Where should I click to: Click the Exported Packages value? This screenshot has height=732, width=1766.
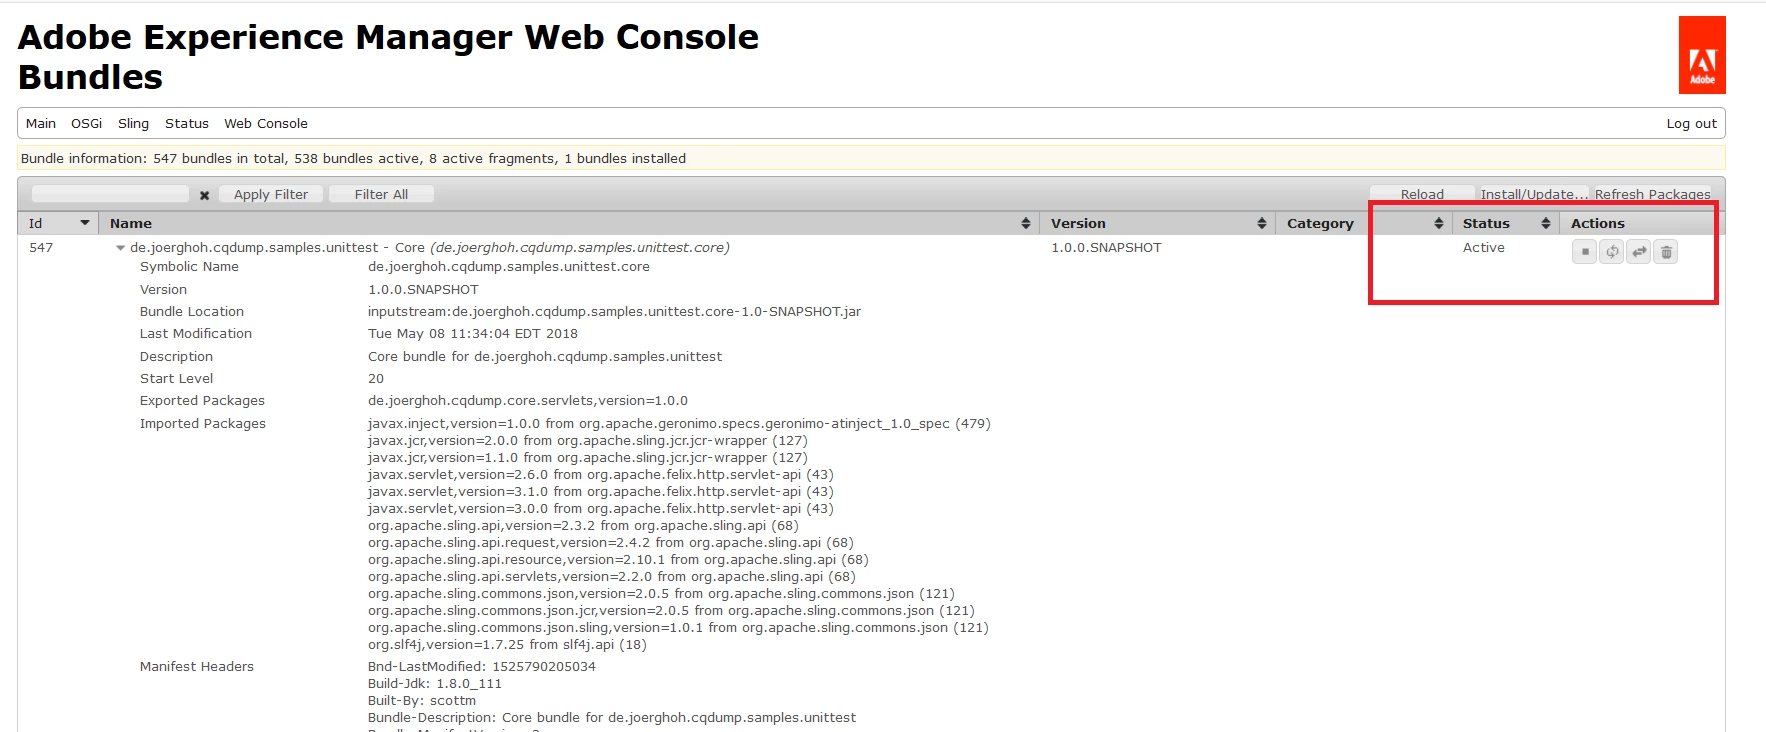(x=528, y=400)
